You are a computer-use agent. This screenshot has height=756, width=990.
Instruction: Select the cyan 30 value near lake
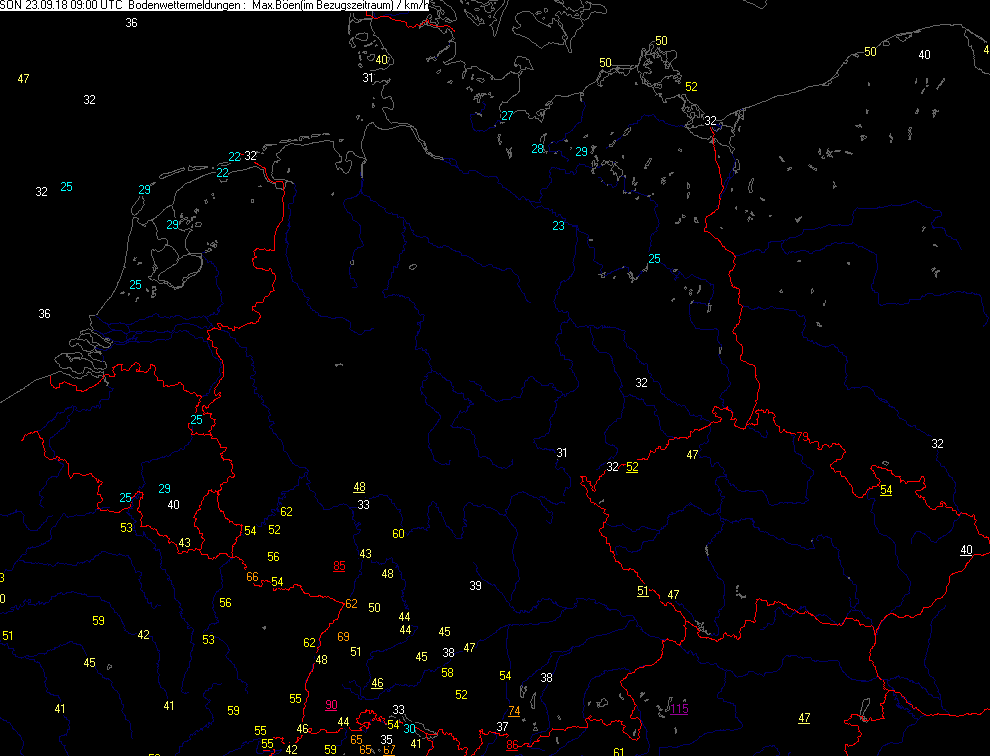point(410,728)
